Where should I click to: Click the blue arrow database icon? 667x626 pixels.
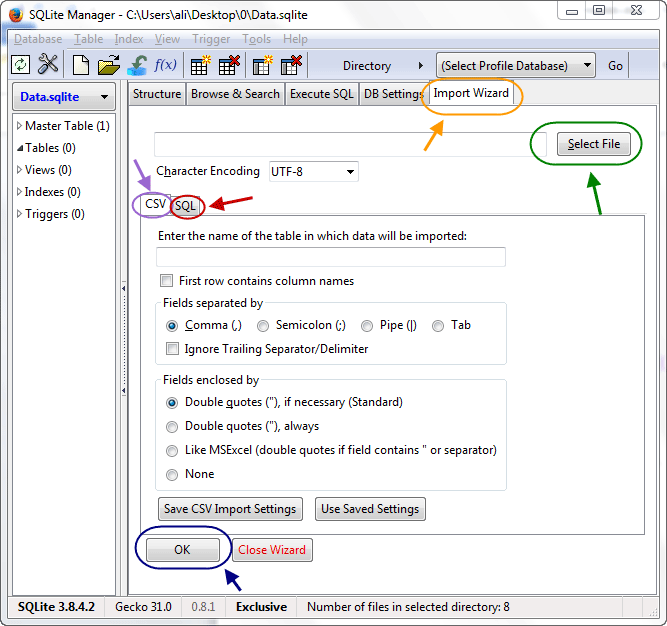(x=137, y=65)
